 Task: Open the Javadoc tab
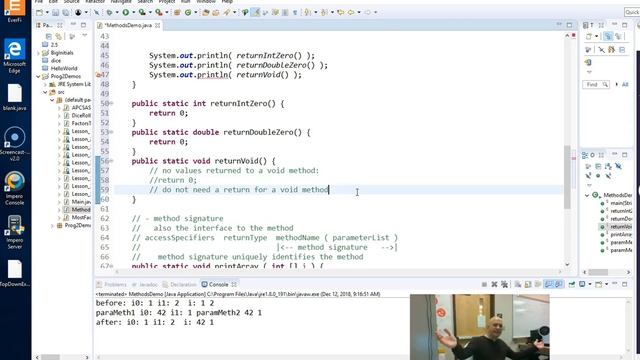point(145,284)
